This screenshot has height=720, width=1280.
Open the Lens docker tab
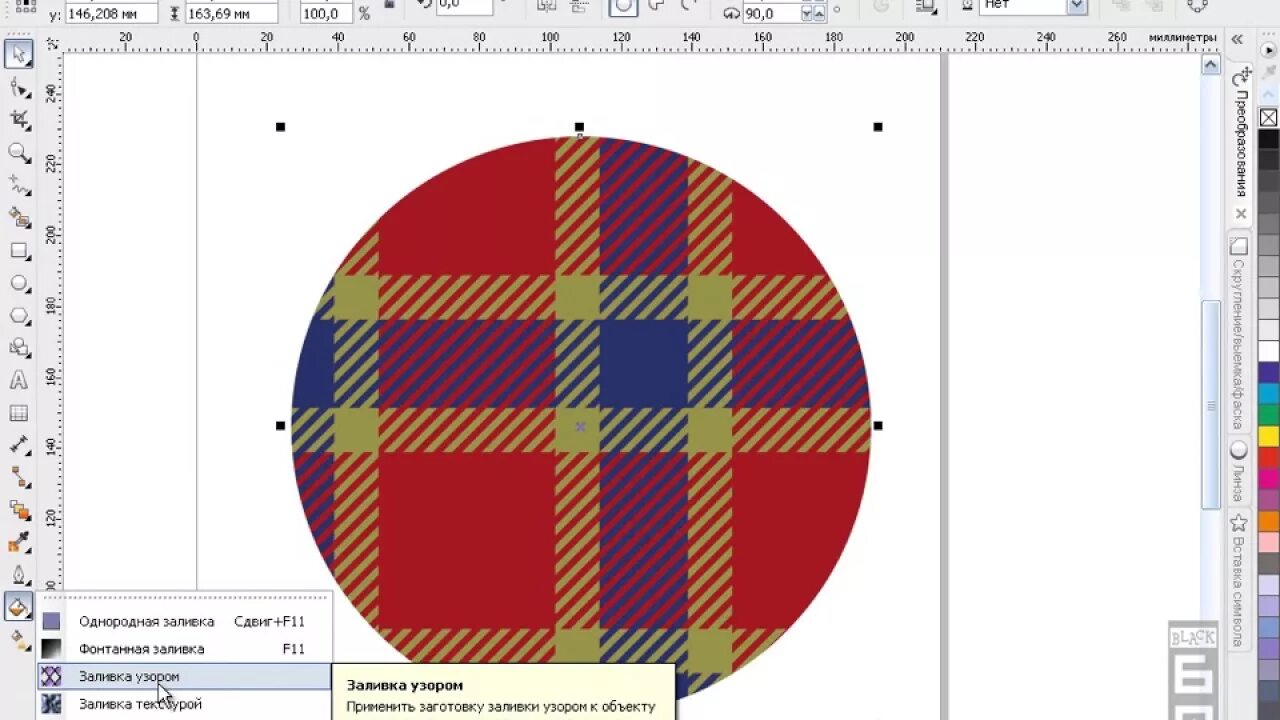pos(1239,471)
